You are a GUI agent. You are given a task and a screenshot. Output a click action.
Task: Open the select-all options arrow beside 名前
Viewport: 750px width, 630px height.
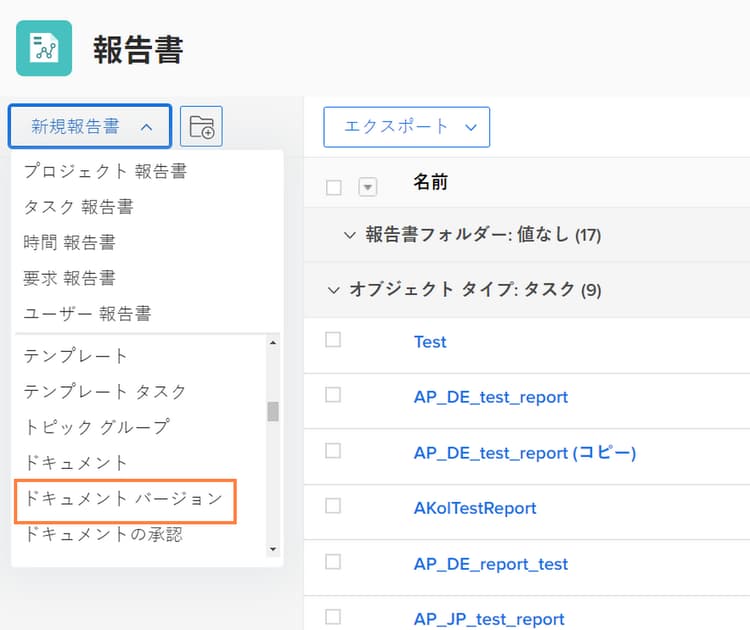(x=368, y=187)
